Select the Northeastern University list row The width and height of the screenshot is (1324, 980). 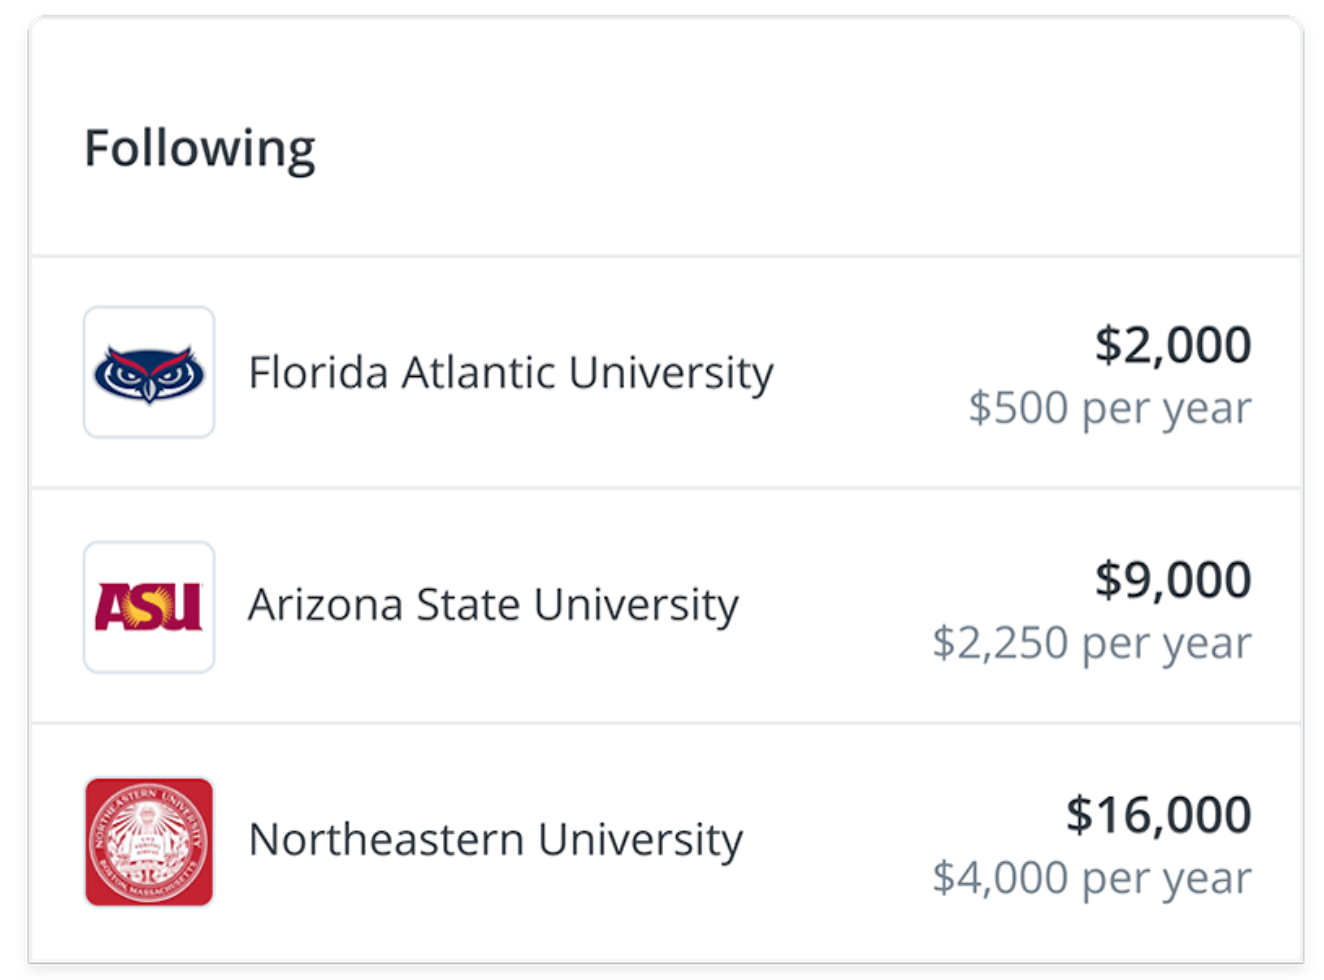pos(666,842)
